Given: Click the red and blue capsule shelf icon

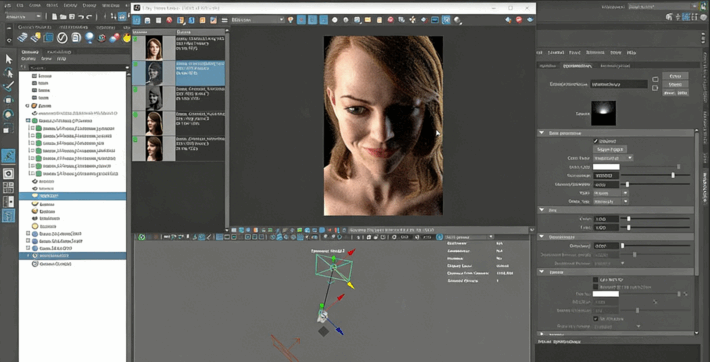Looking at the screenshot, I should tap(114, 38).
